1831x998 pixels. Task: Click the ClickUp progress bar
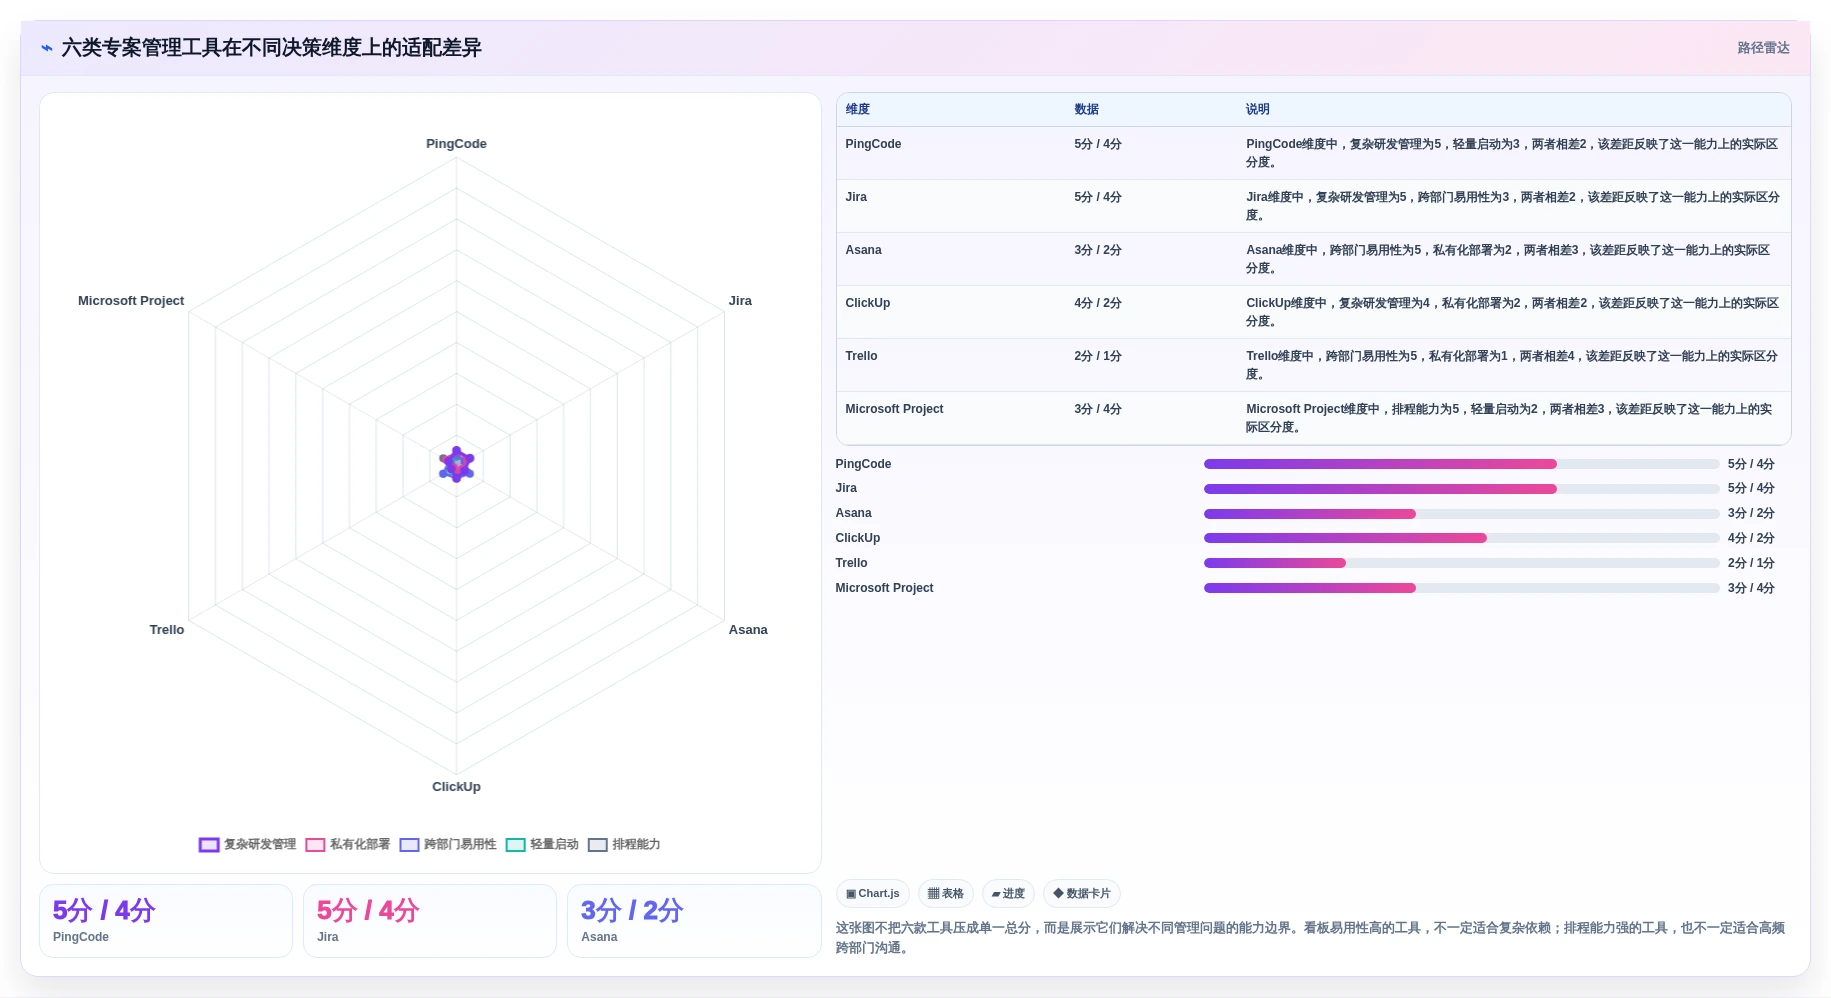1461,538
